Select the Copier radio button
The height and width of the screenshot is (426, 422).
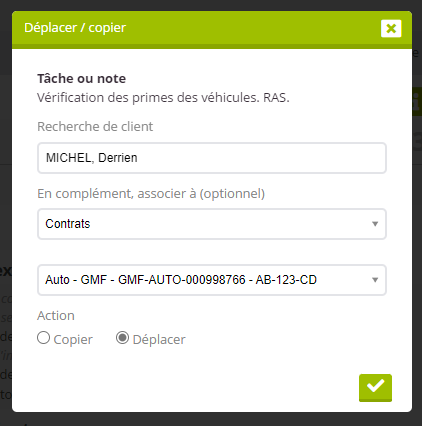(43, 338)
